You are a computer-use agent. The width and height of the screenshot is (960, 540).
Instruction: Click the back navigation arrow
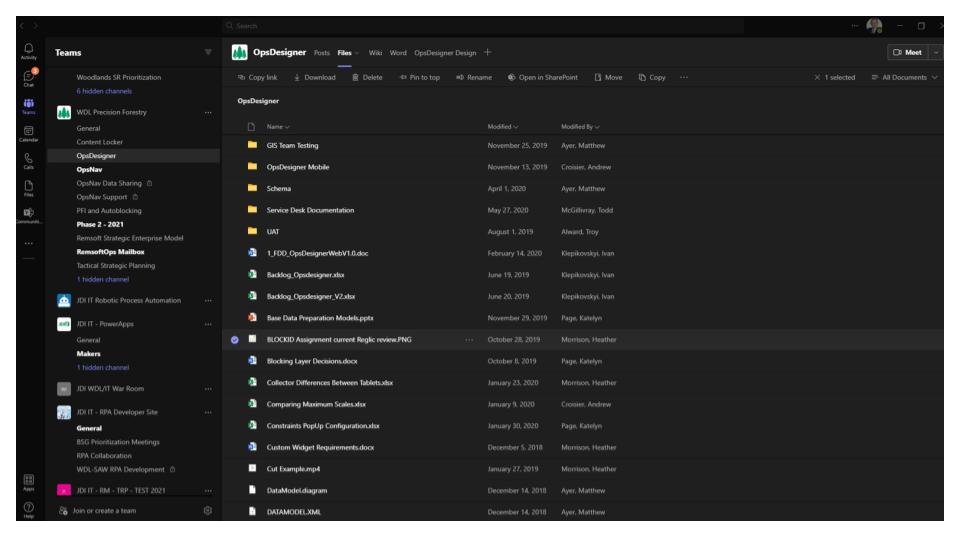point(22,26)
